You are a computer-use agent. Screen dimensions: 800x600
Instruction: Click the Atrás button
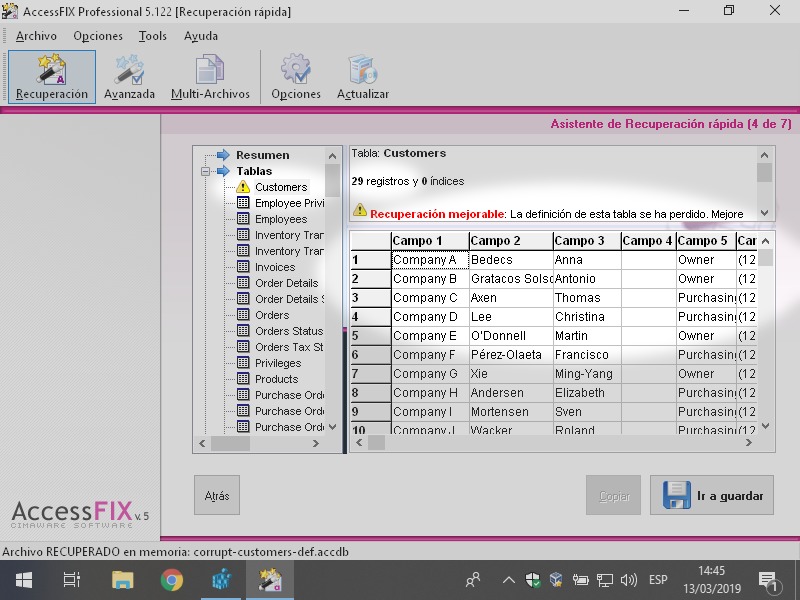click(x=217, y=495)
